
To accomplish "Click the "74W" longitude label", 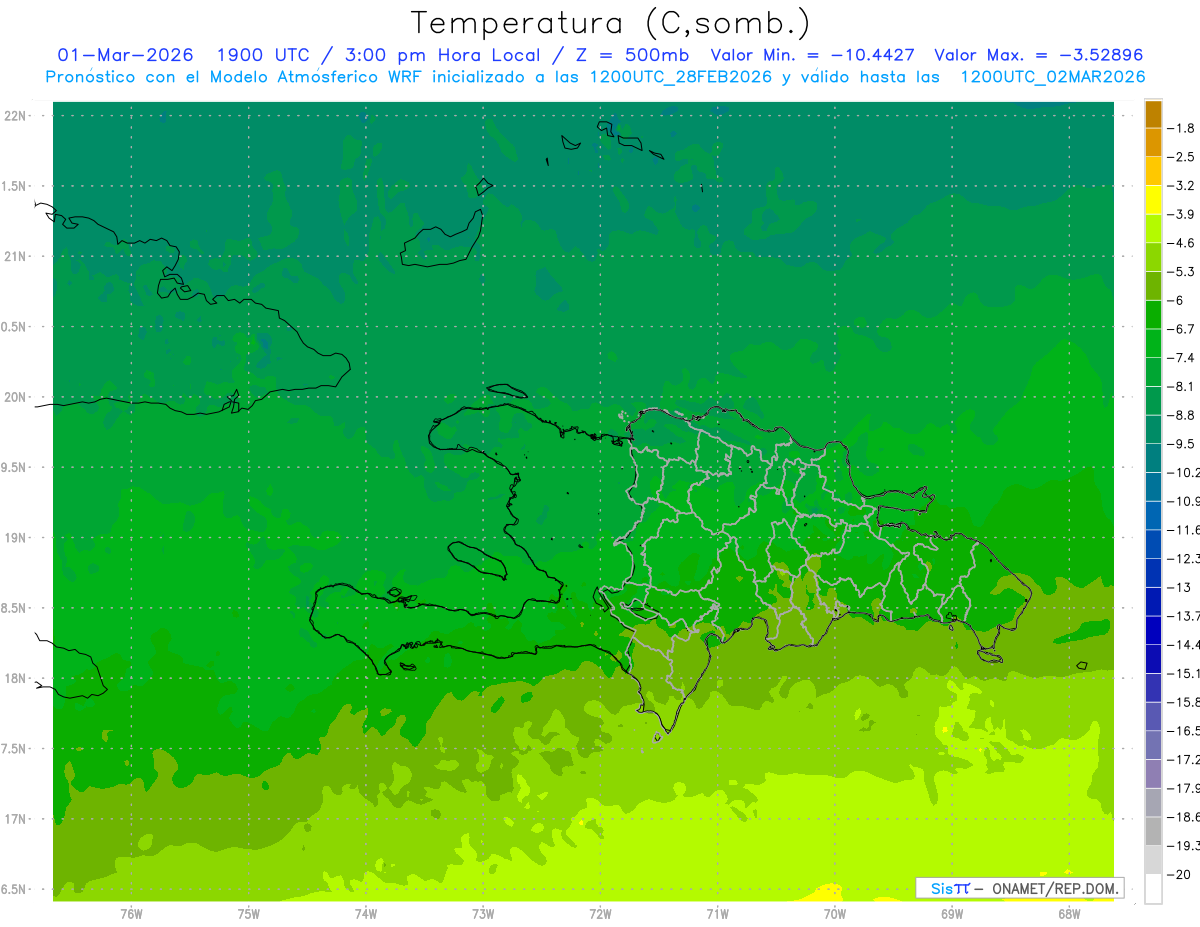I will [x=366, y=914].
